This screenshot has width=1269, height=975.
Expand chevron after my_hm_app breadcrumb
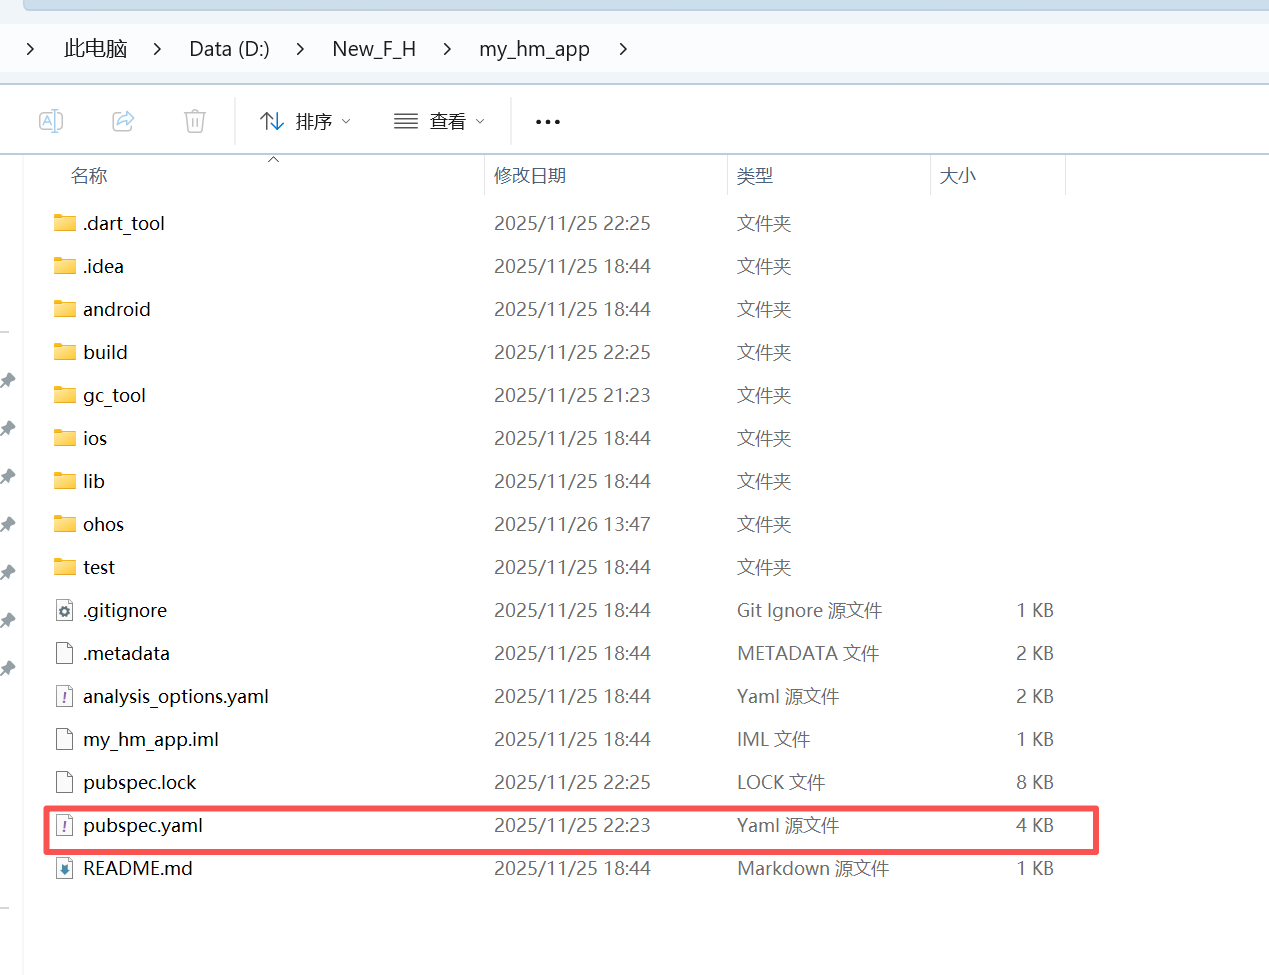[622, 48]
